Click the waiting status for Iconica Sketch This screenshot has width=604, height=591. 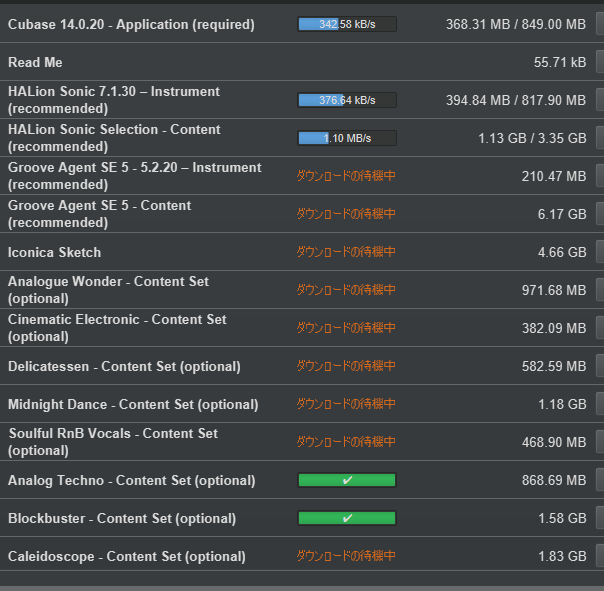(x=346, y=252)
